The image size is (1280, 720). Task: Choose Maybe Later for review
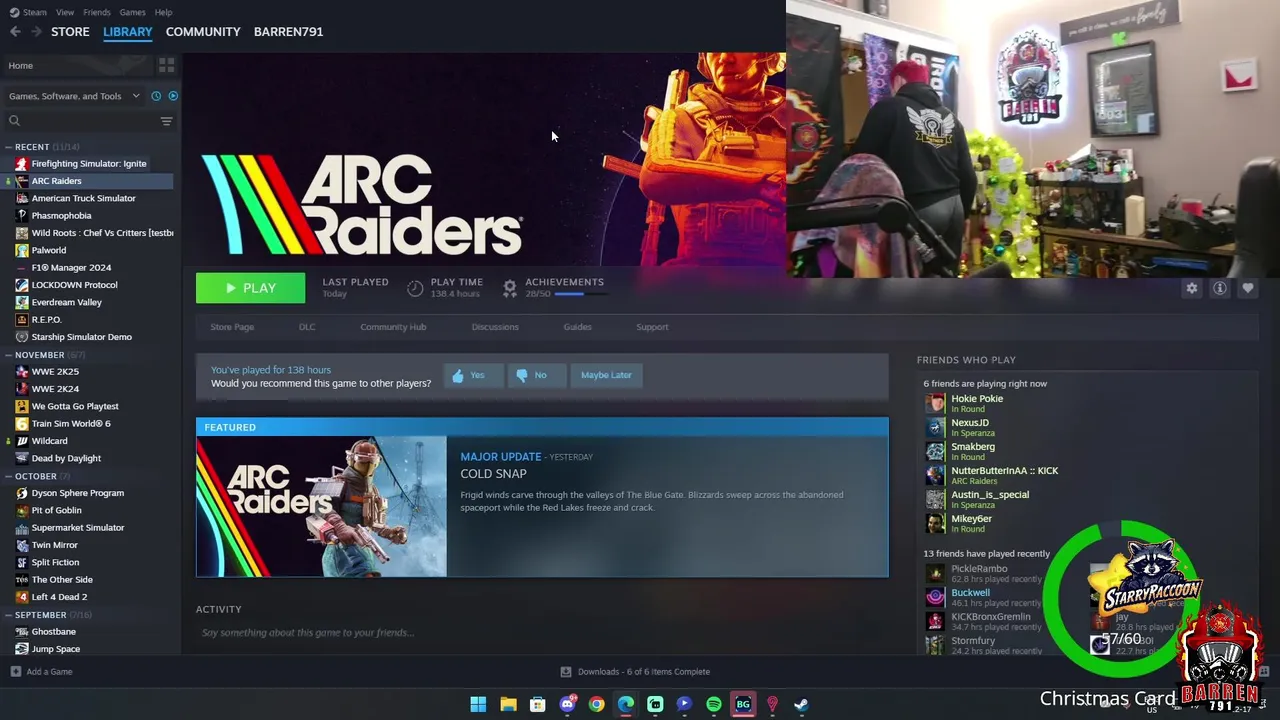606,375
